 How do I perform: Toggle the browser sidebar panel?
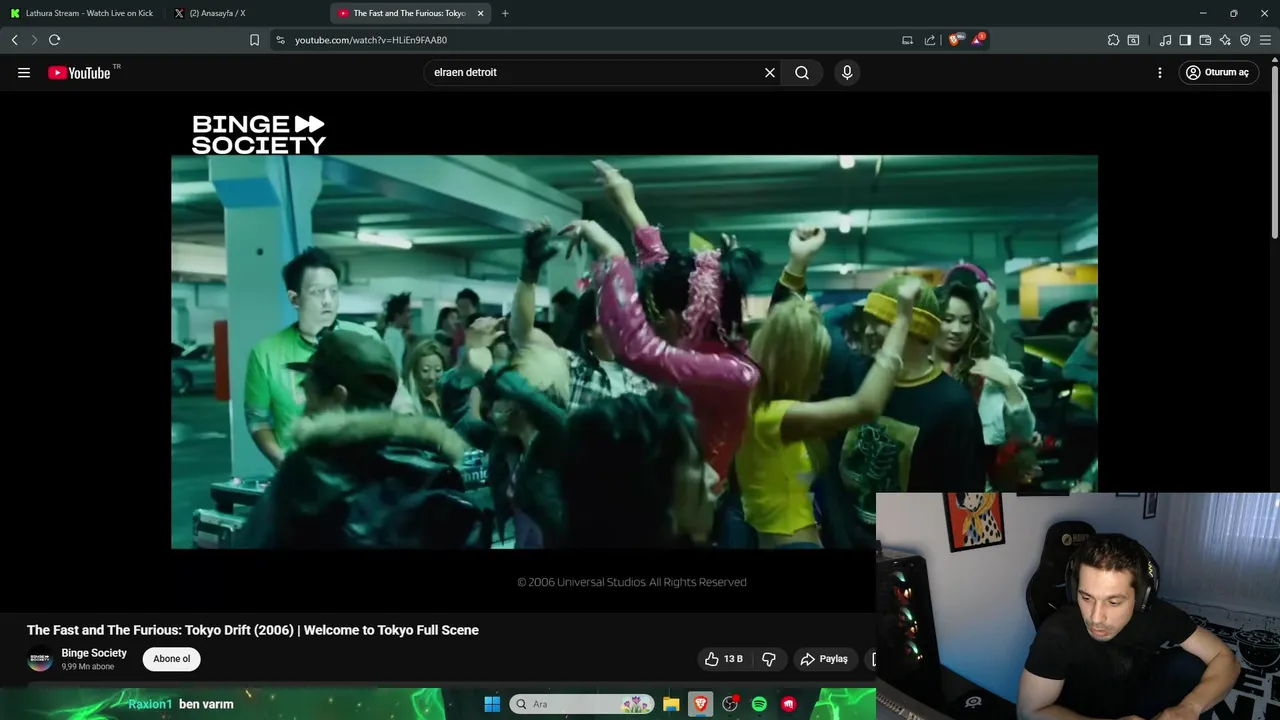pyautogui.click(x=1185, y=40)
